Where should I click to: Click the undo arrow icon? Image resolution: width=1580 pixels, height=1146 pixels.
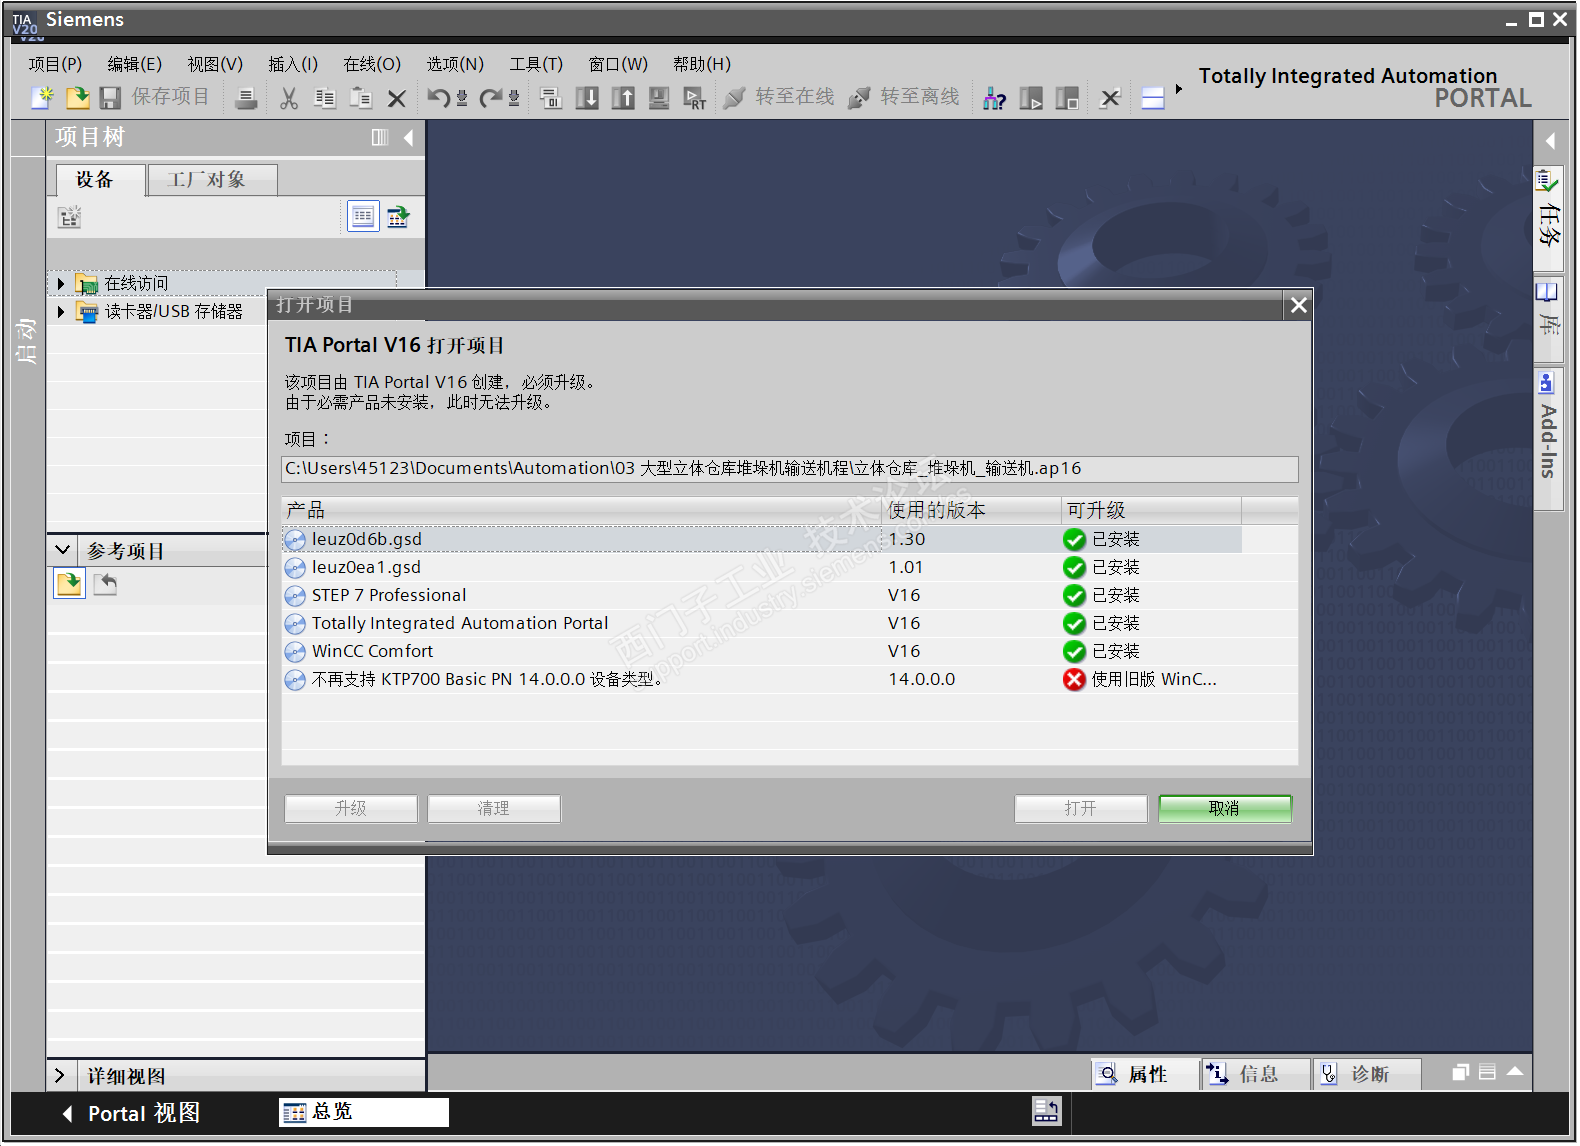pyautogui.click(x=438, y=98)
